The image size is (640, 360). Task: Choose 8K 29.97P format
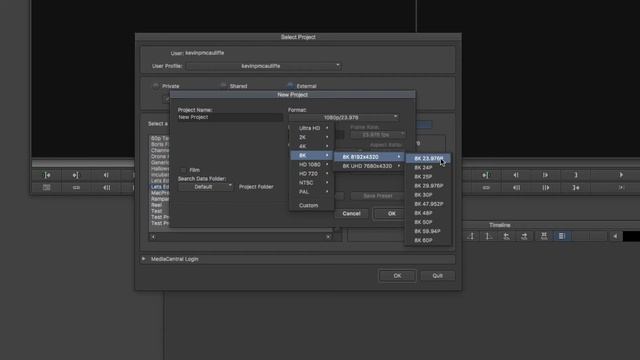[x=428, y=186]
